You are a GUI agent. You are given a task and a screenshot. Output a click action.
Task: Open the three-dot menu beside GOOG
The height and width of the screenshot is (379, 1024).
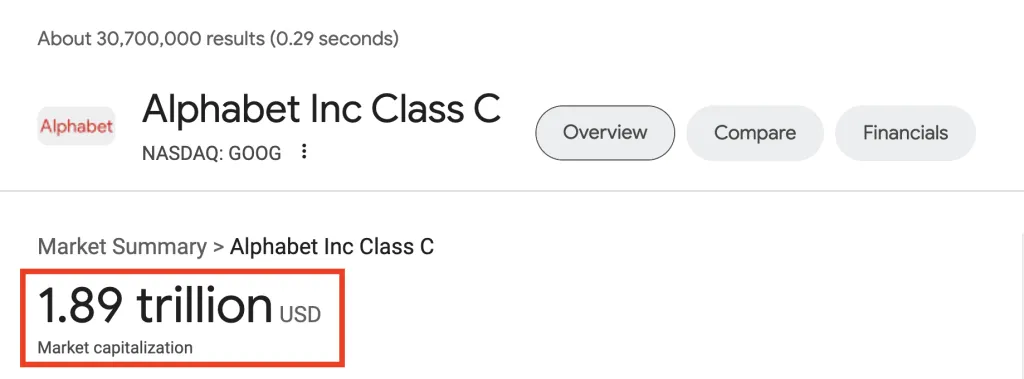click(303, 152)
